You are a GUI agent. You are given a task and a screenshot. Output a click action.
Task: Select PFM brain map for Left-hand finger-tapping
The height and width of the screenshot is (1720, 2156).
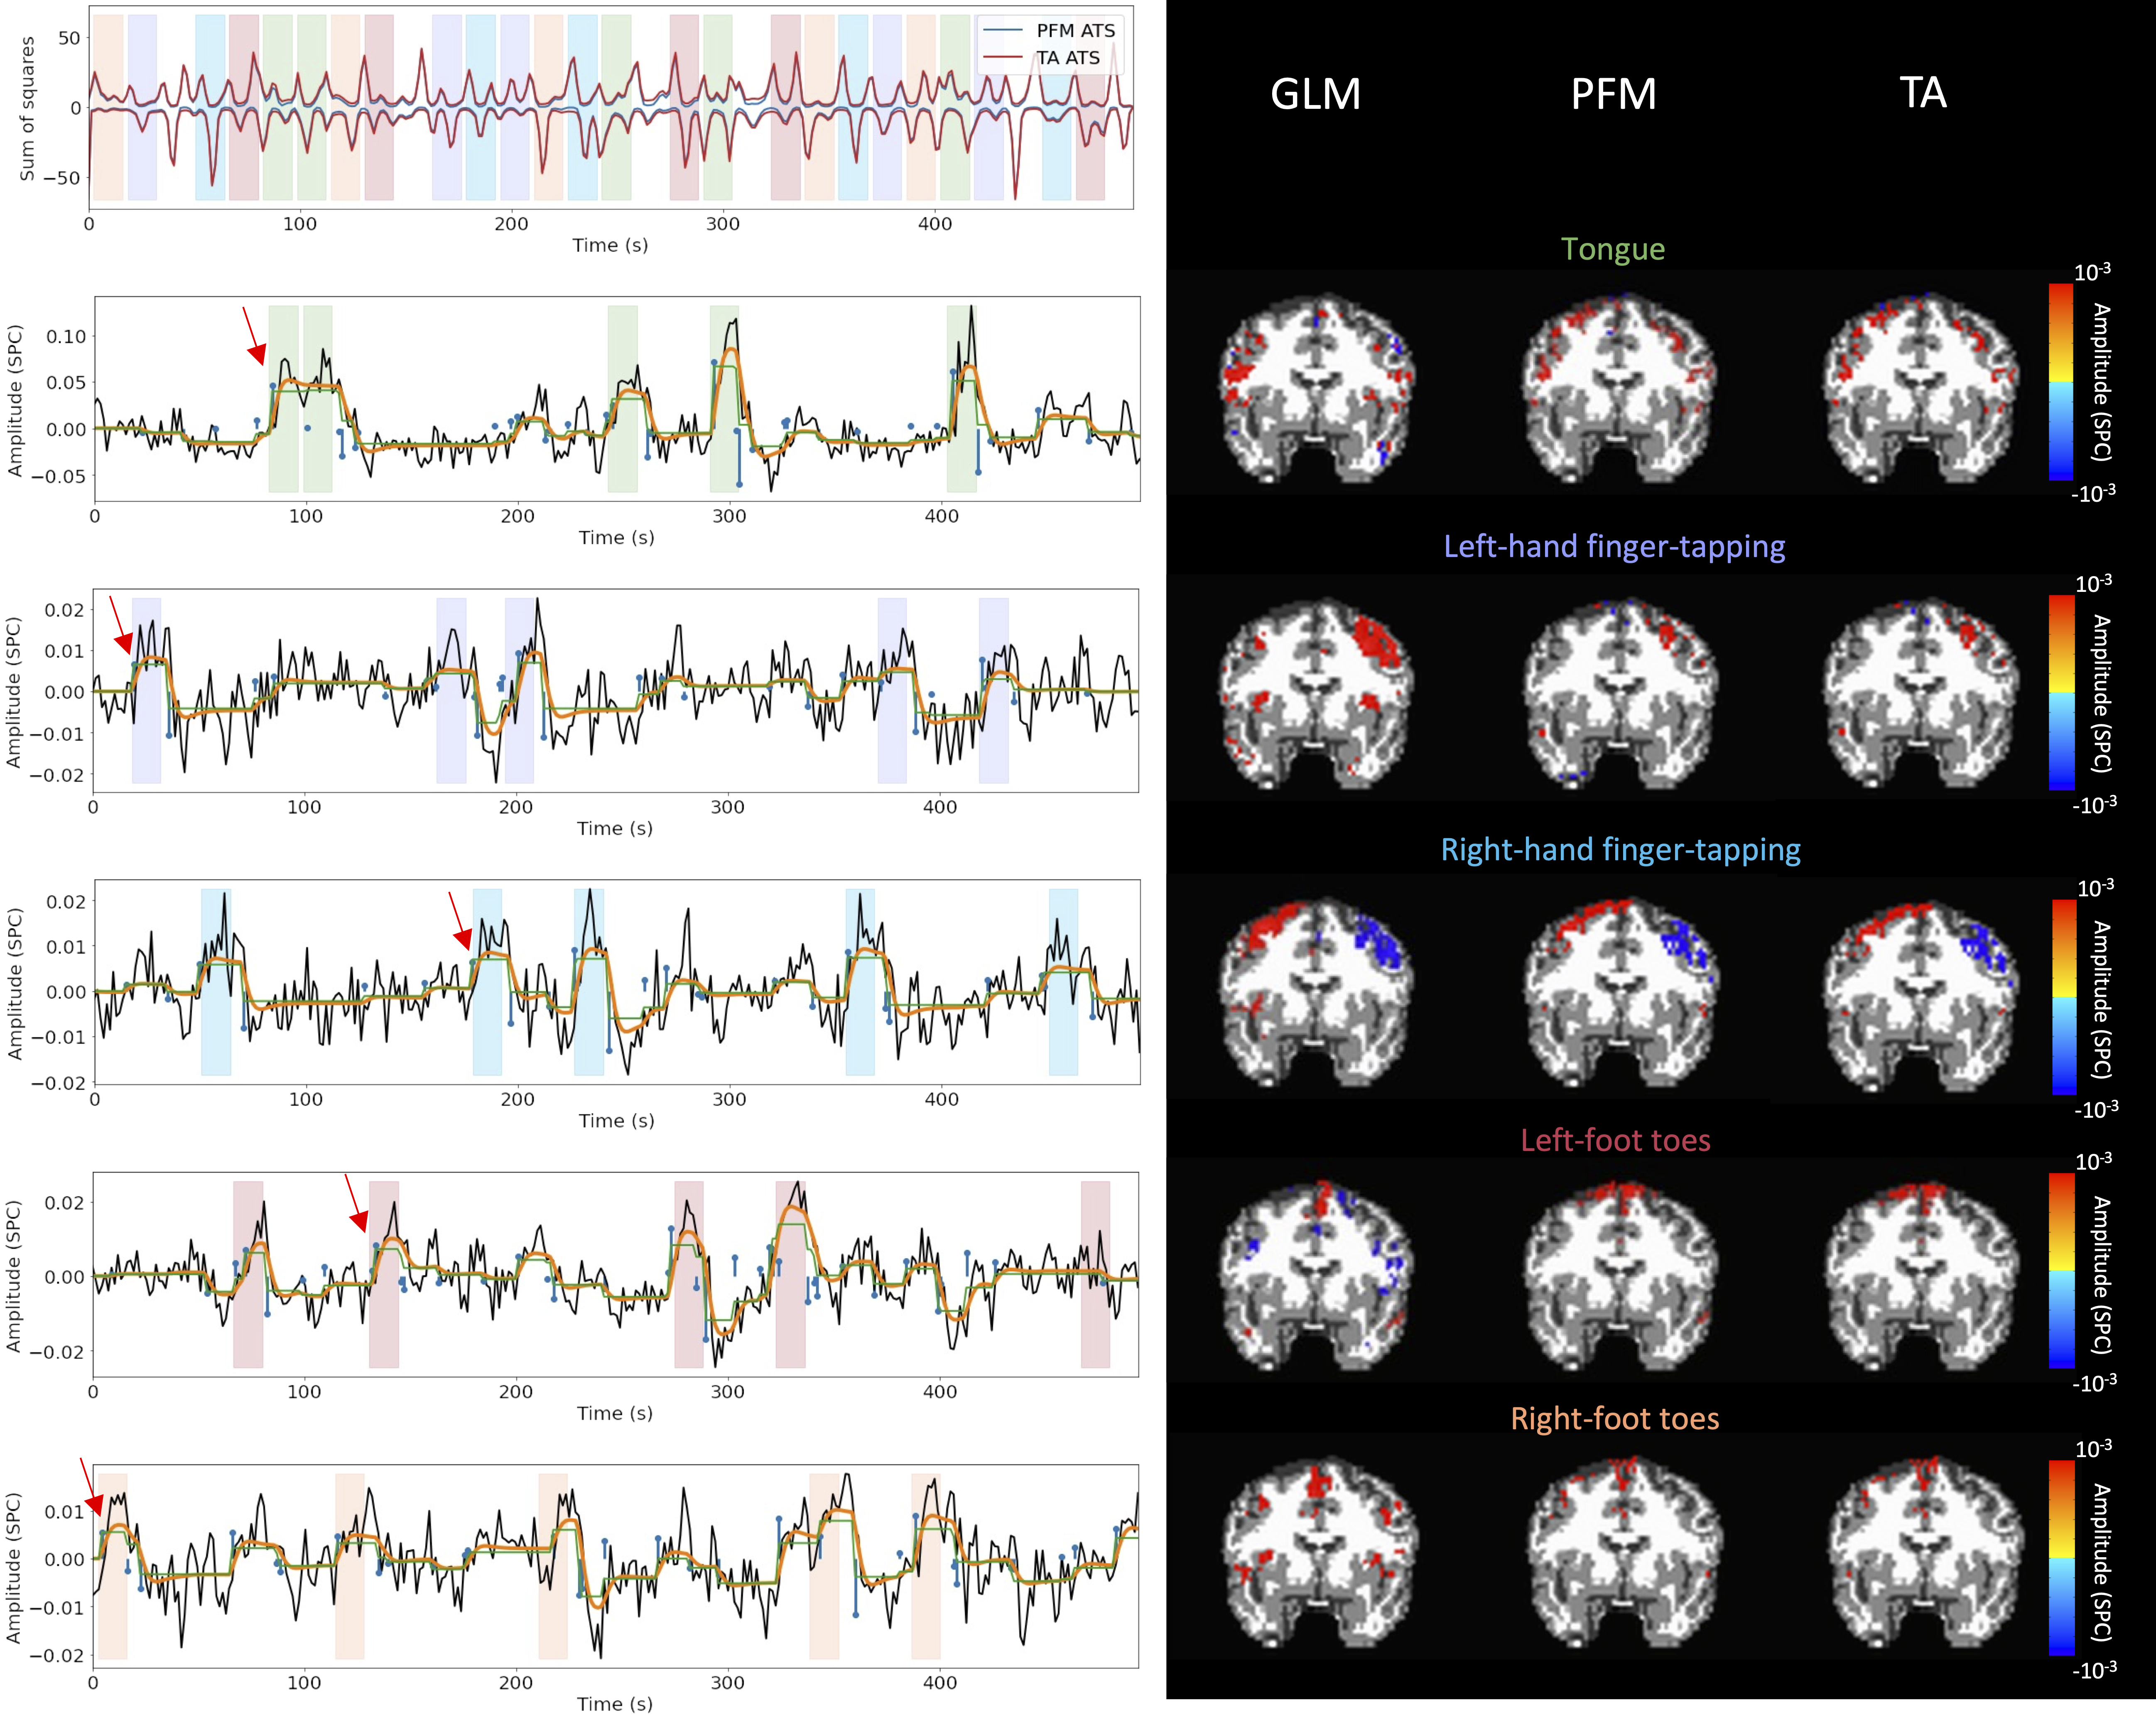[1619, 695]
